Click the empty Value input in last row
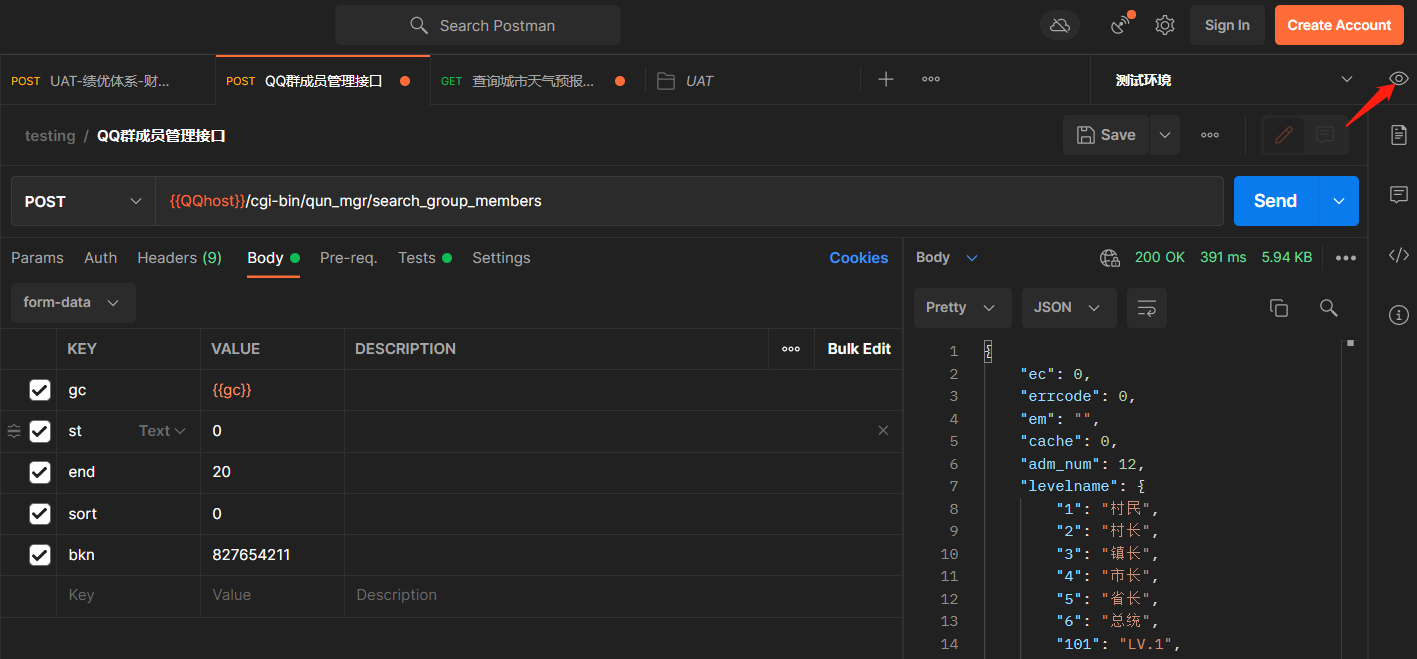This screenshot has width=1417, height=659. tap(272, 595)
